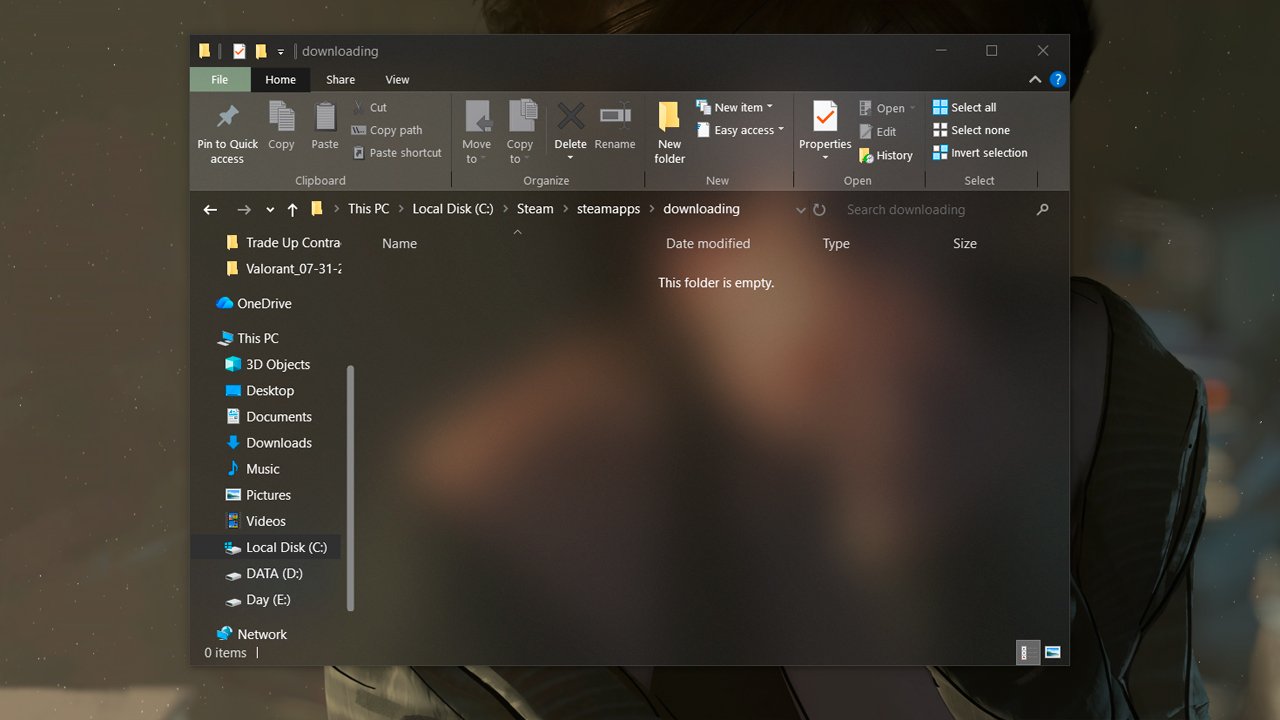Open the File tab
This screenshot has width=1280, height=720.
[x=220, y=80]
